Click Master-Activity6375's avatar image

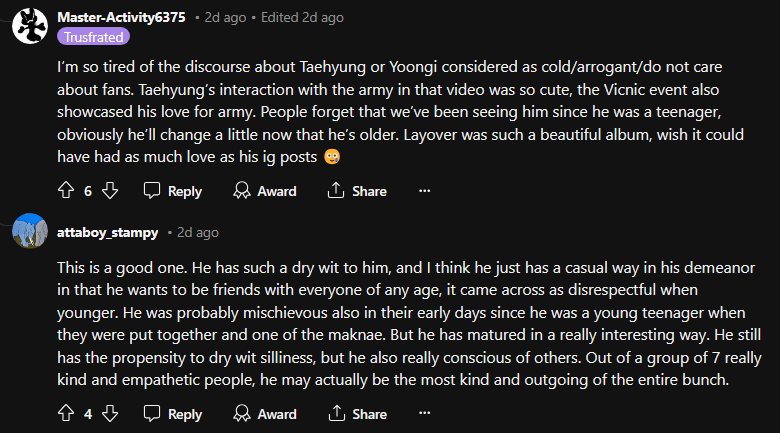[29, 24]
